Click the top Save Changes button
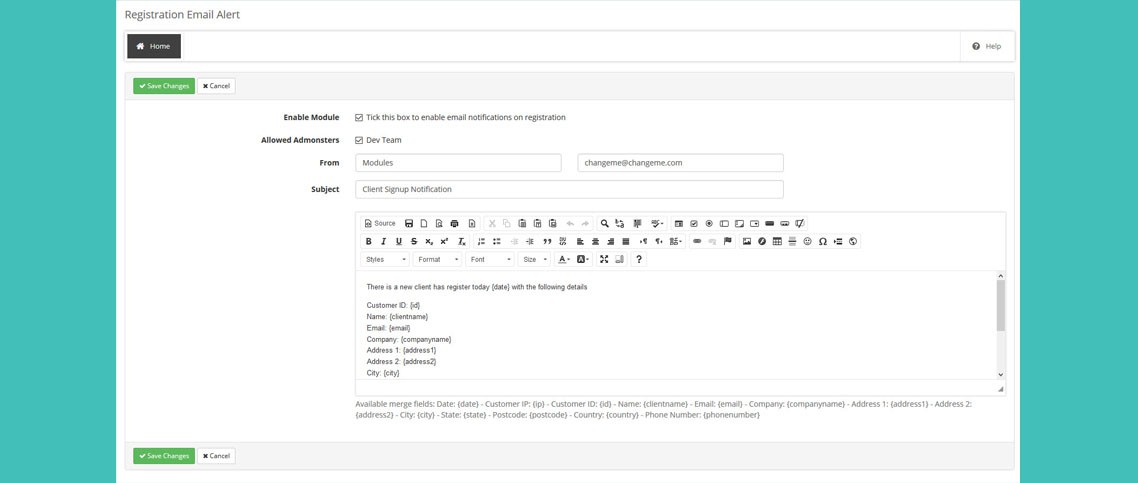The width and height of the screenshot is (1138, 483). [164, 86]
